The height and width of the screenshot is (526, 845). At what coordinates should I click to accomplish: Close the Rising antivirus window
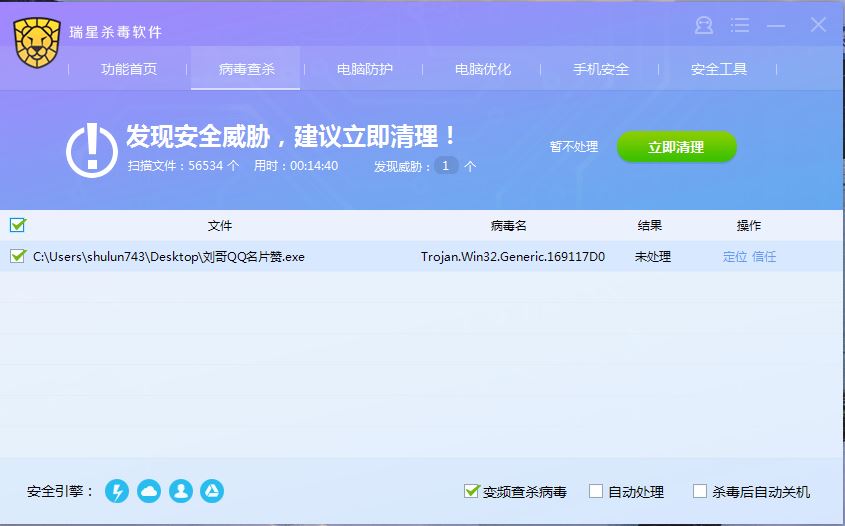(818, 24)
